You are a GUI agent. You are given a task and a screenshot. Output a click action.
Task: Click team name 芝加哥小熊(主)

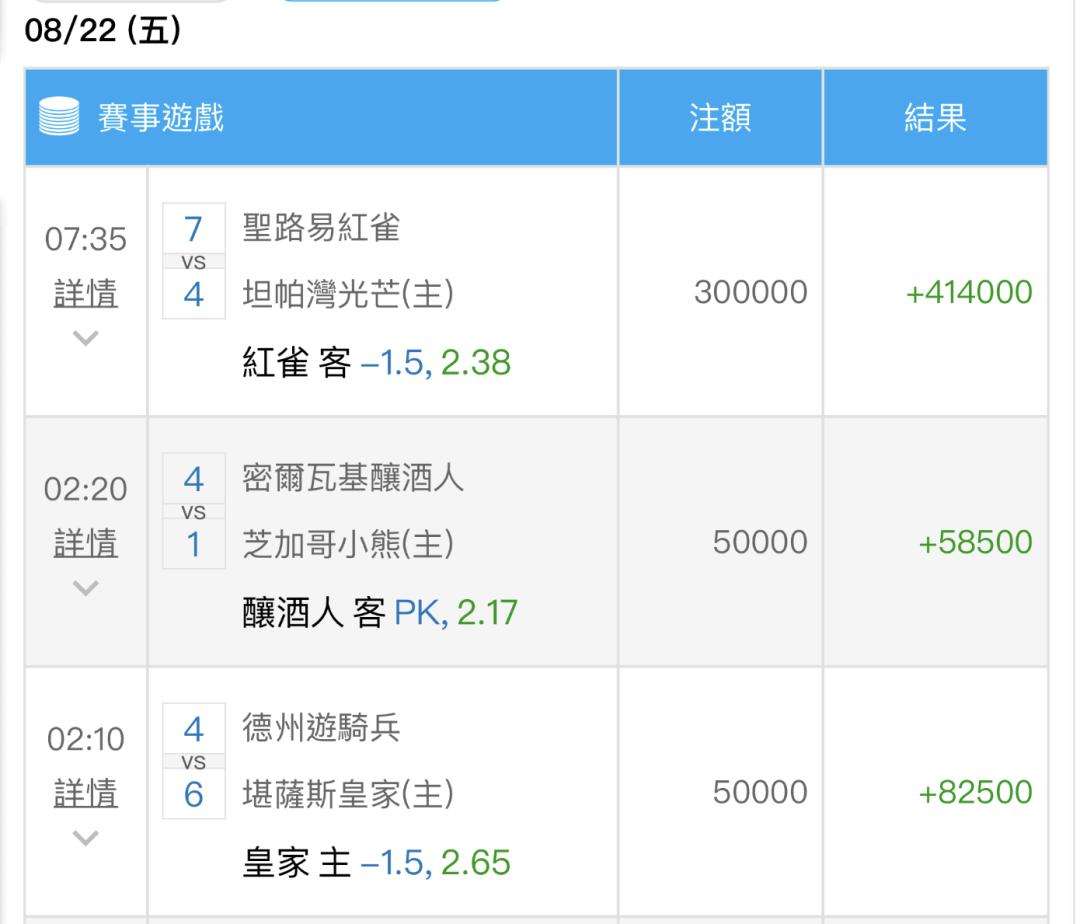[348, 544]
